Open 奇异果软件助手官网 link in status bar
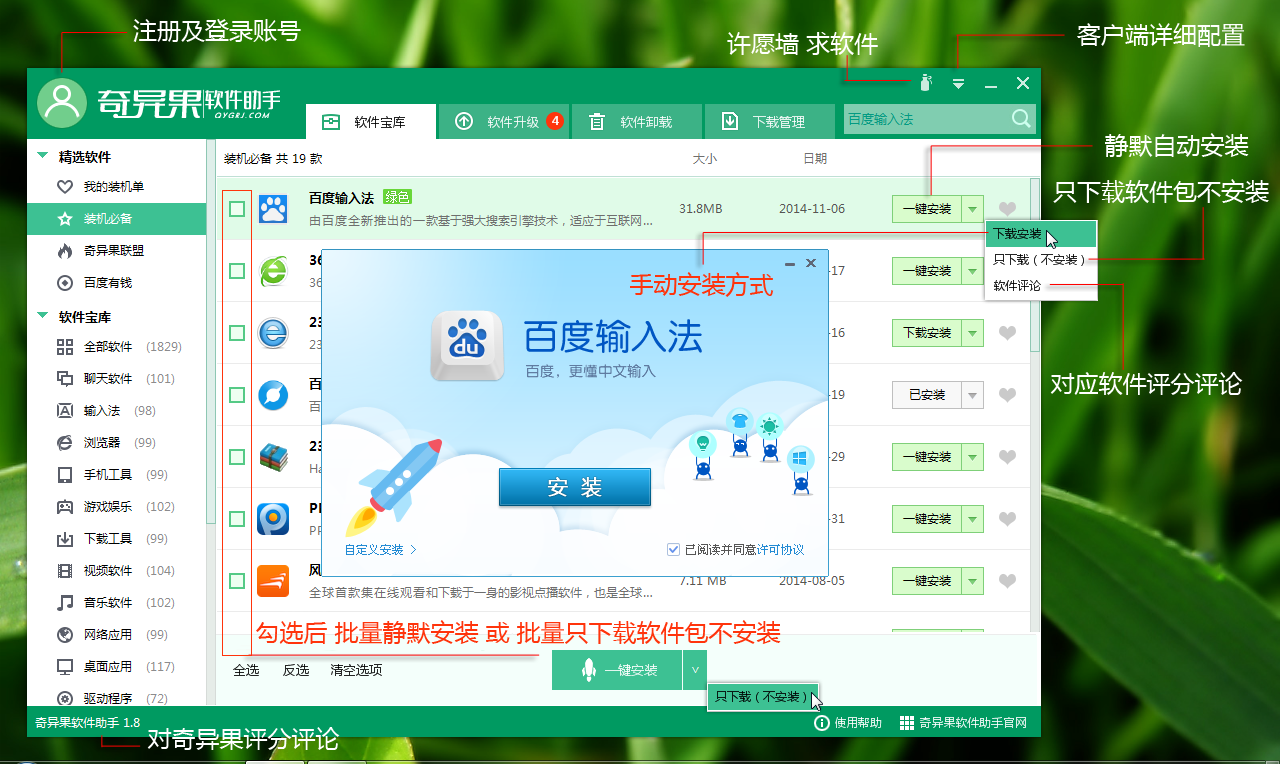This screenshot has width=1280, height=764. [x=964, y=723]
